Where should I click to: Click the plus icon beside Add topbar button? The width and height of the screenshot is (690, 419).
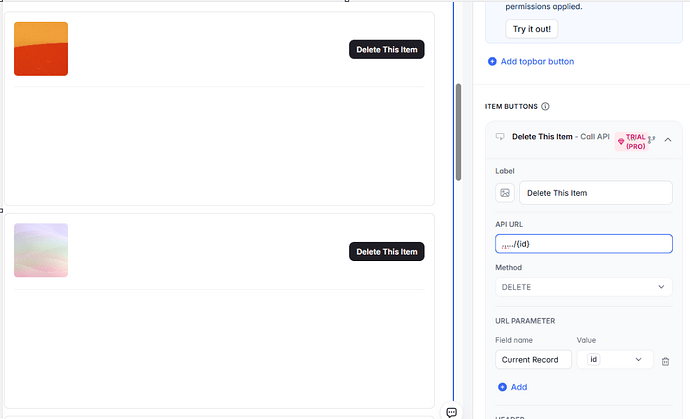[x=492, y=62]
